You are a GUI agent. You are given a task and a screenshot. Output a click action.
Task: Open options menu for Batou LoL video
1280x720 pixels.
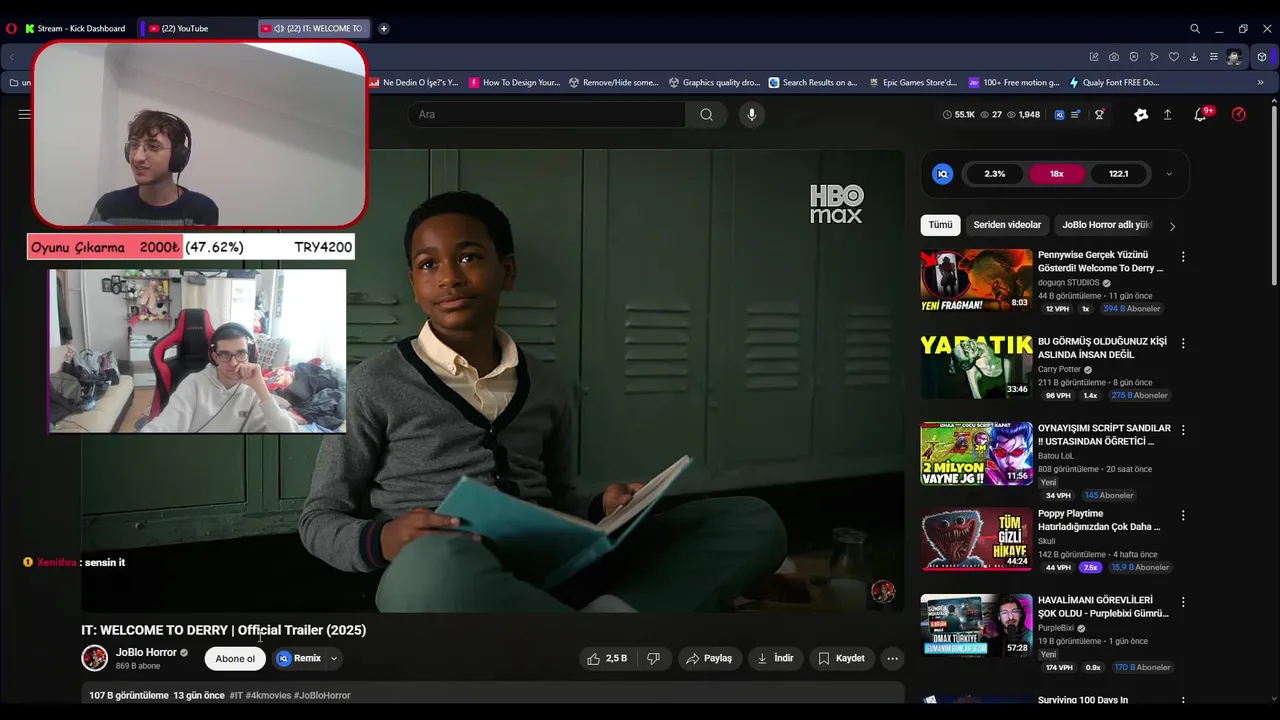coord(1183,430)
